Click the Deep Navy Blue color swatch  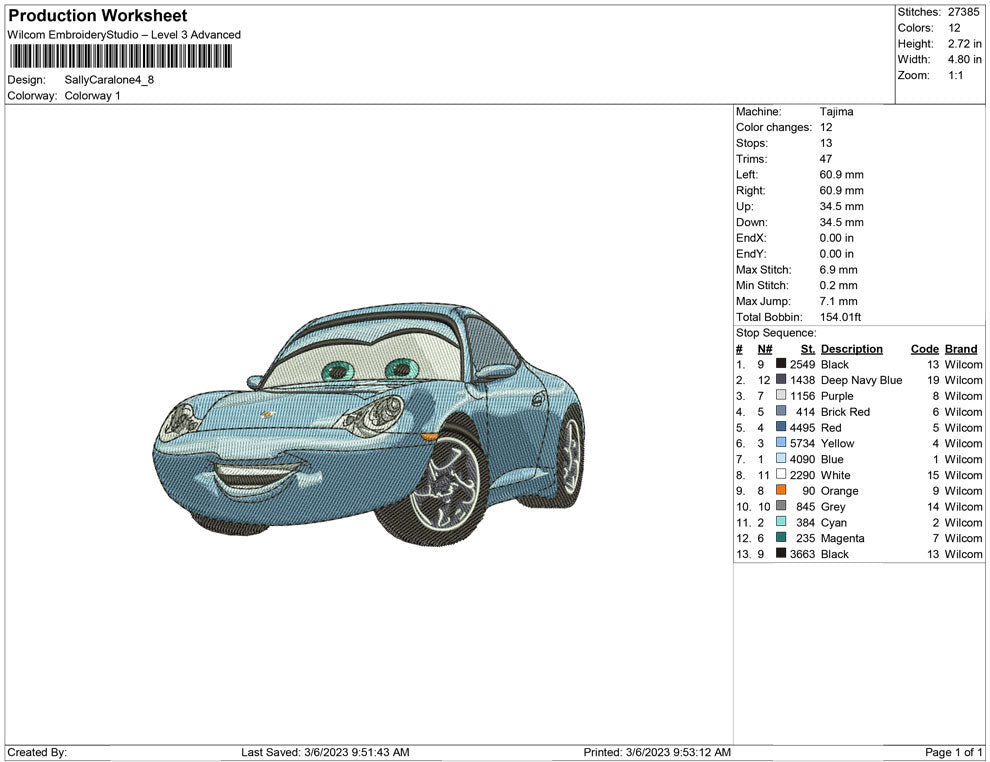(781, 380)
